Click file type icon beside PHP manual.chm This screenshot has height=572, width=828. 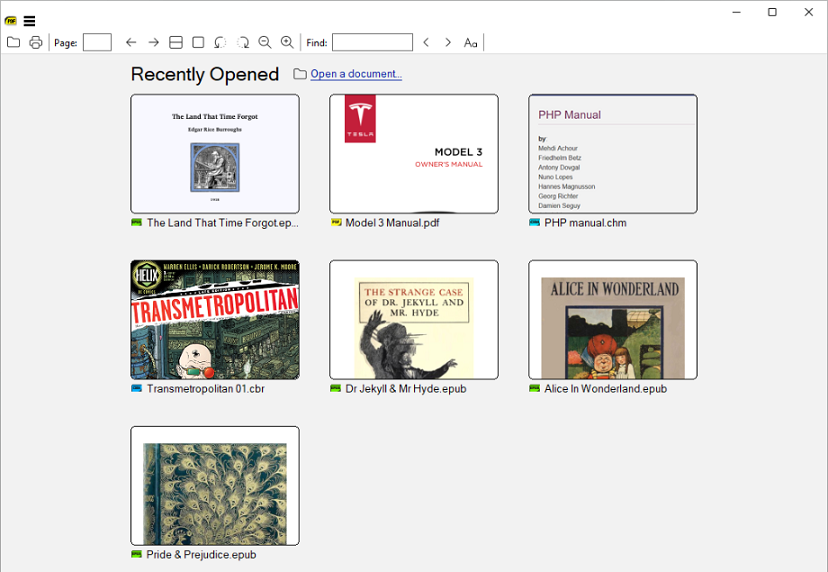pos(534,222)
